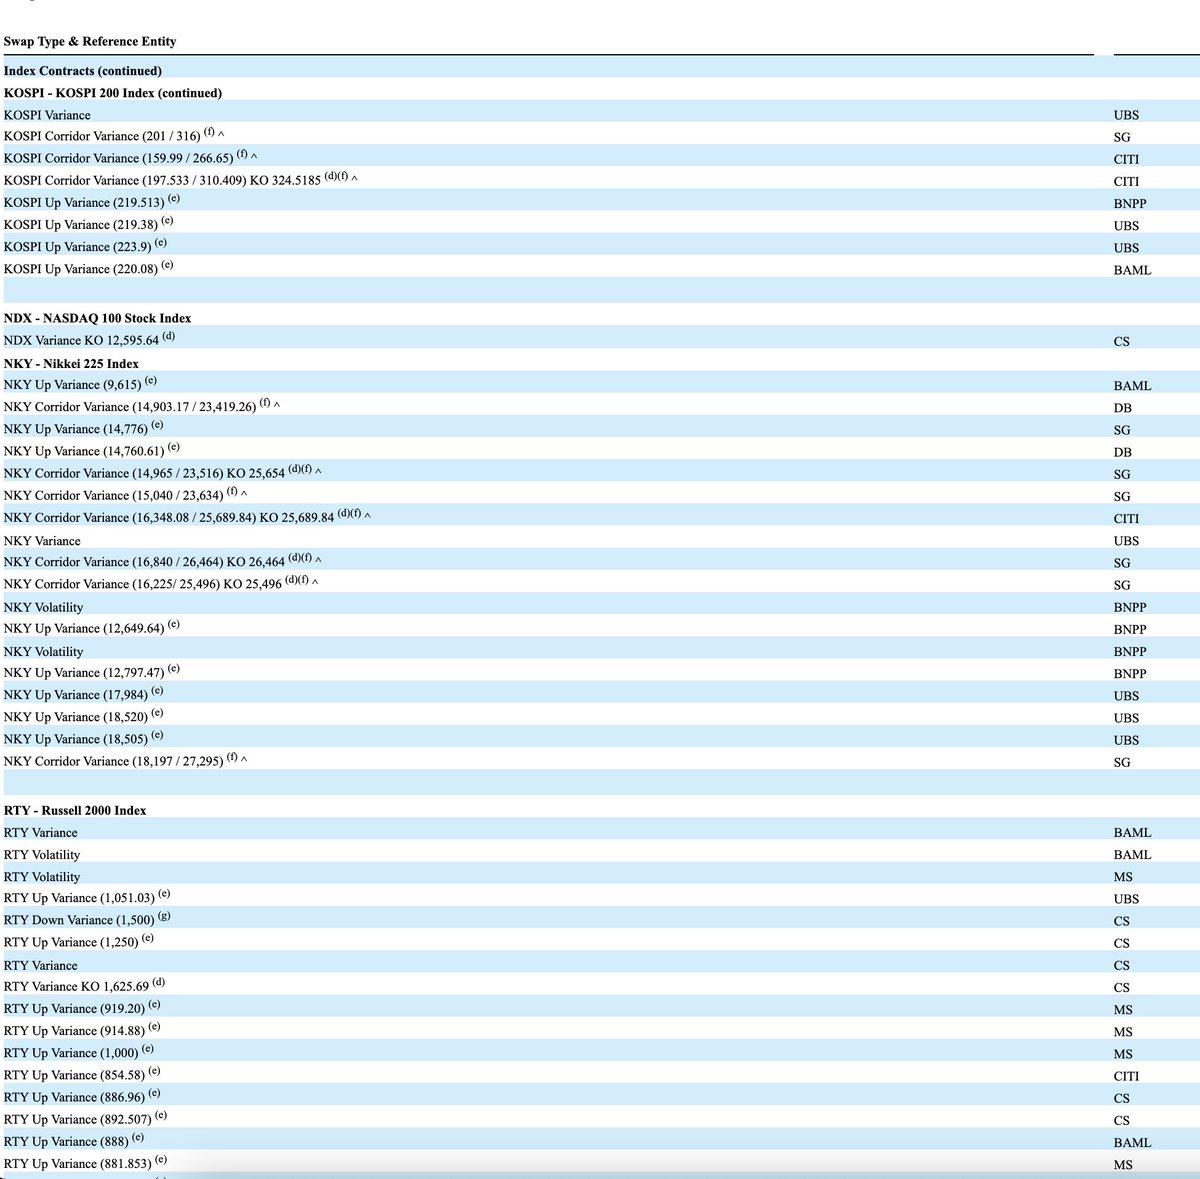Click 'SG' in NKY Corridor Variance (18,197 / 27,295) row
Viewport: 1200px width, 1179px height.
[1122, 763]
